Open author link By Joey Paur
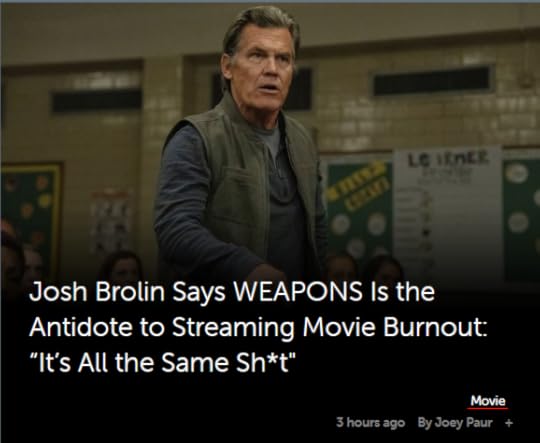 click(x=455, y=422)
